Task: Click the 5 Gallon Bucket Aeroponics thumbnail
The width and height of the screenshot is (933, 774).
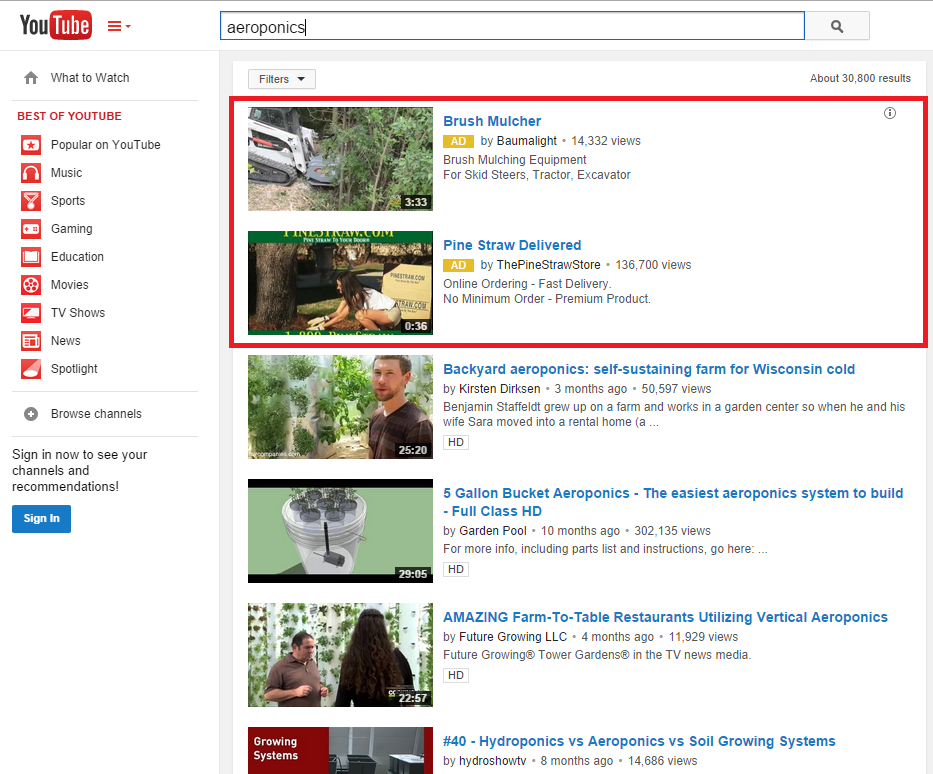Action: pyautogui.click(x=340, y=531)
